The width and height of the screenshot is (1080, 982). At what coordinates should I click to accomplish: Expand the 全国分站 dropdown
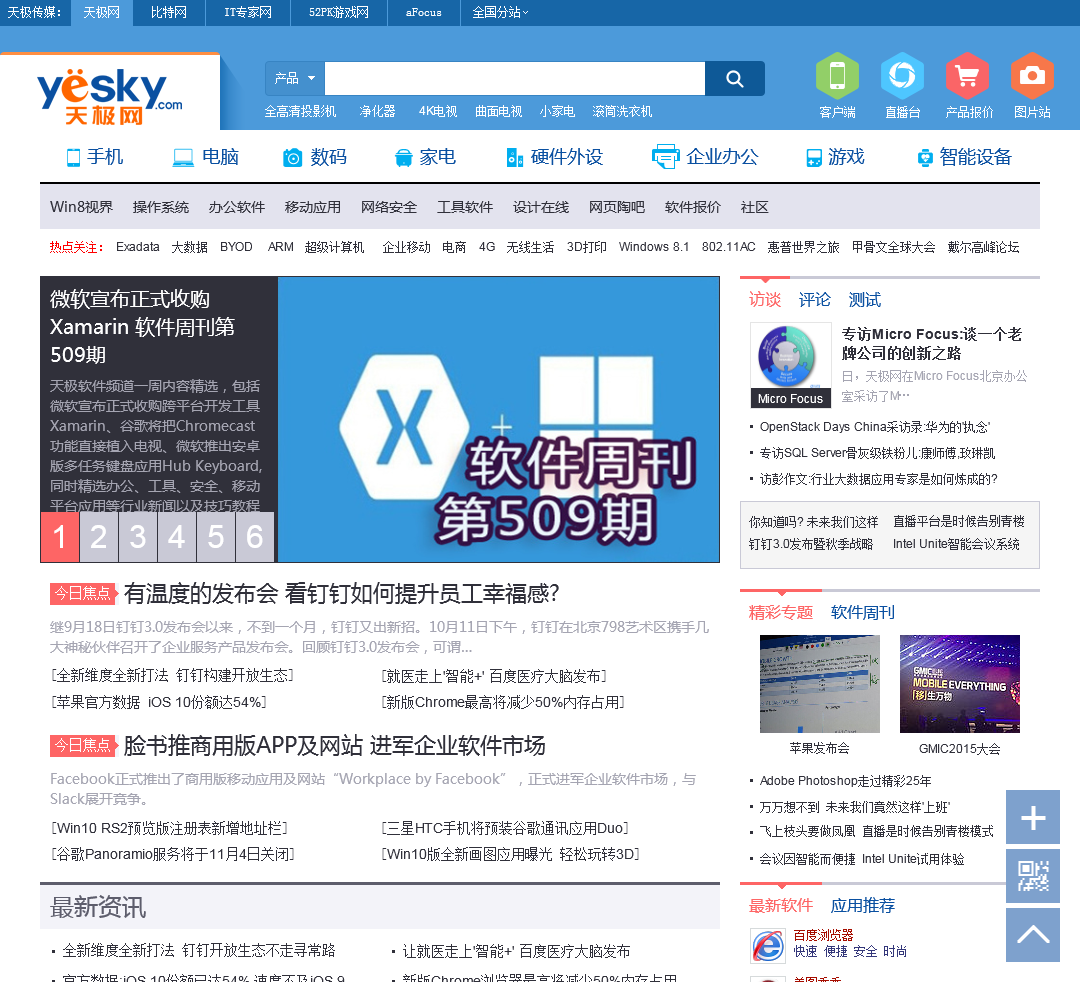tap(500, 12)
